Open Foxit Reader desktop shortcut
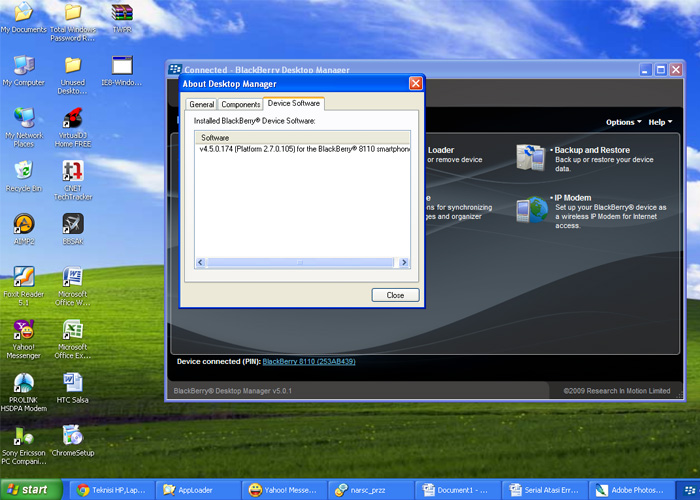The image size is (700, 500). (23, 277)
